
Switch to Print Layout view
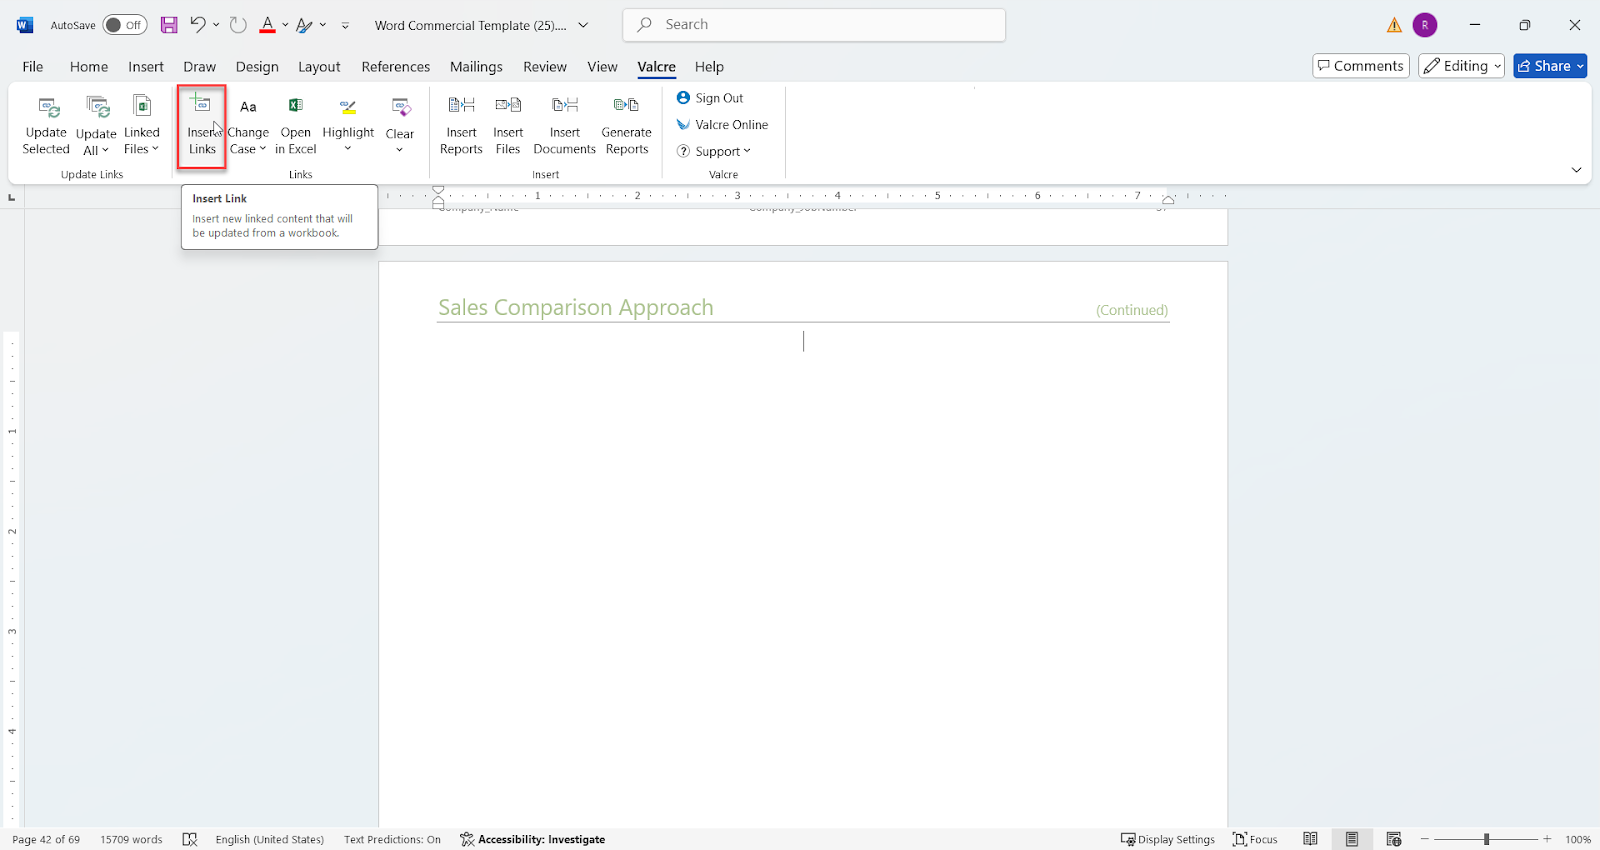click(x=1352, y=839)
